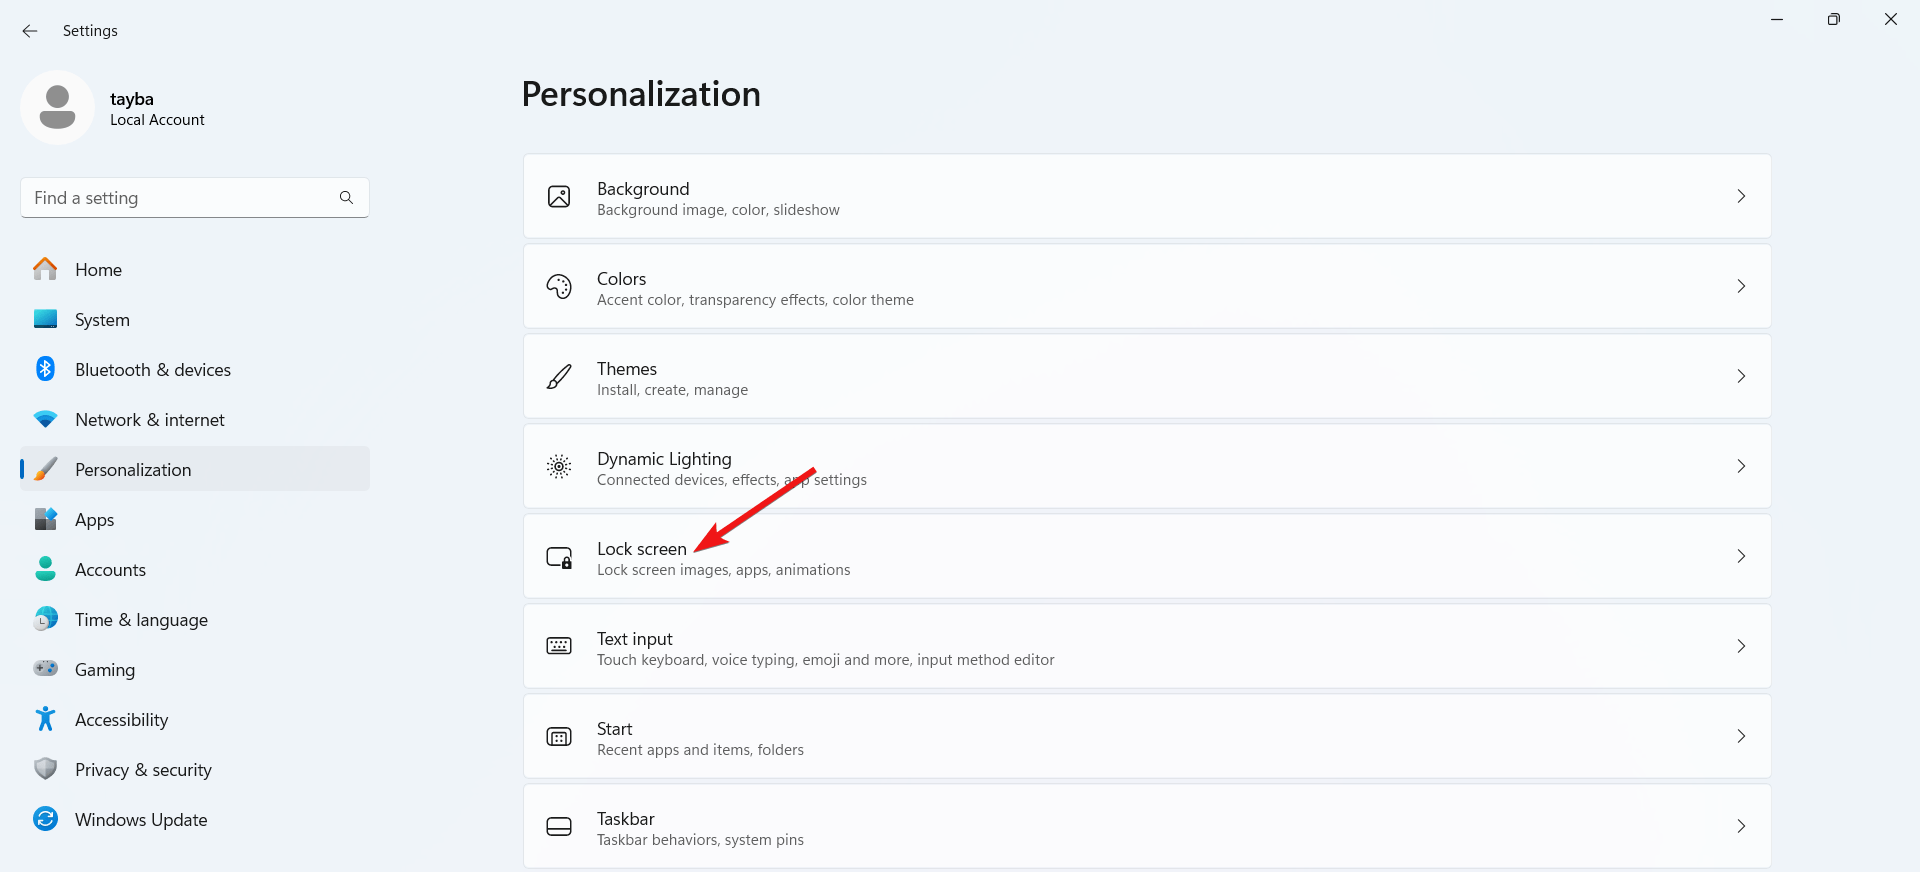Click the Lock screen icon
This screenshot has width=1920, height=872.
pyautogui.click(x=559, y=557)
